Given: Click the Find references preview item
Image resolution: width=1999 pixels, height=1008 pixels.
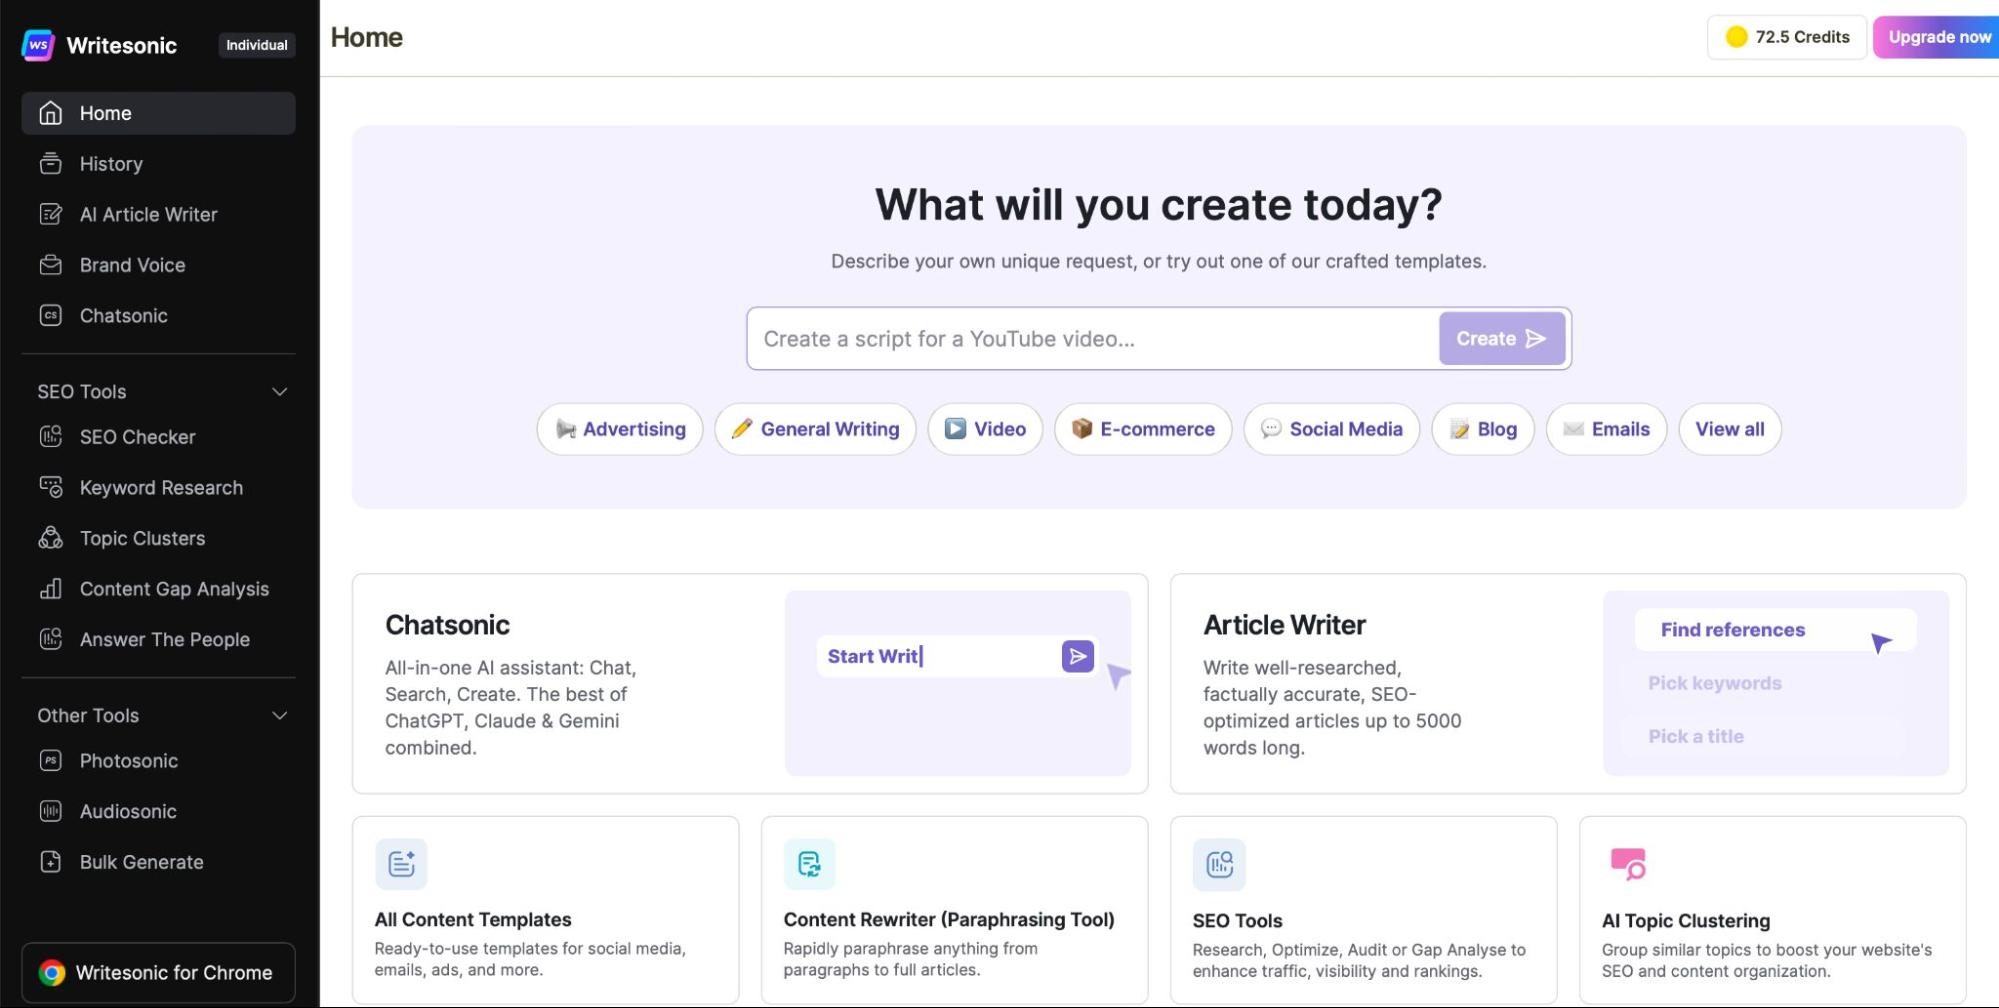Looking at the screenshot, I should (x=1775, y=630).
